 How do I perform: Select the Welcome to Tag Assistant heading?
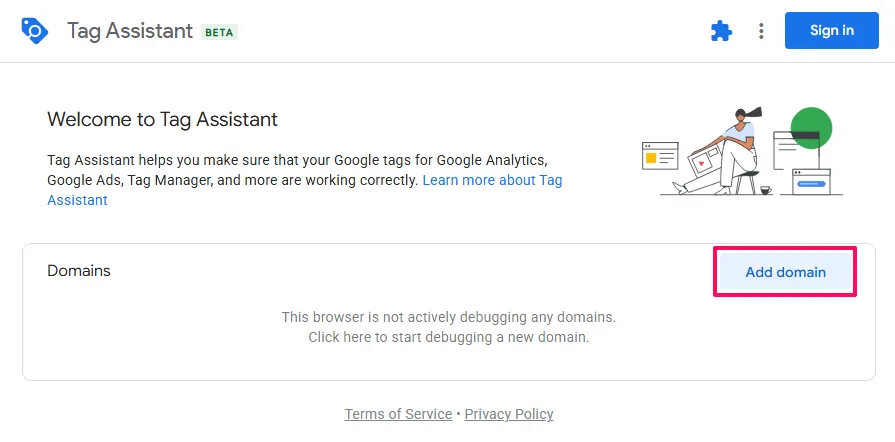pyautogui.click(x=162, y=120)
